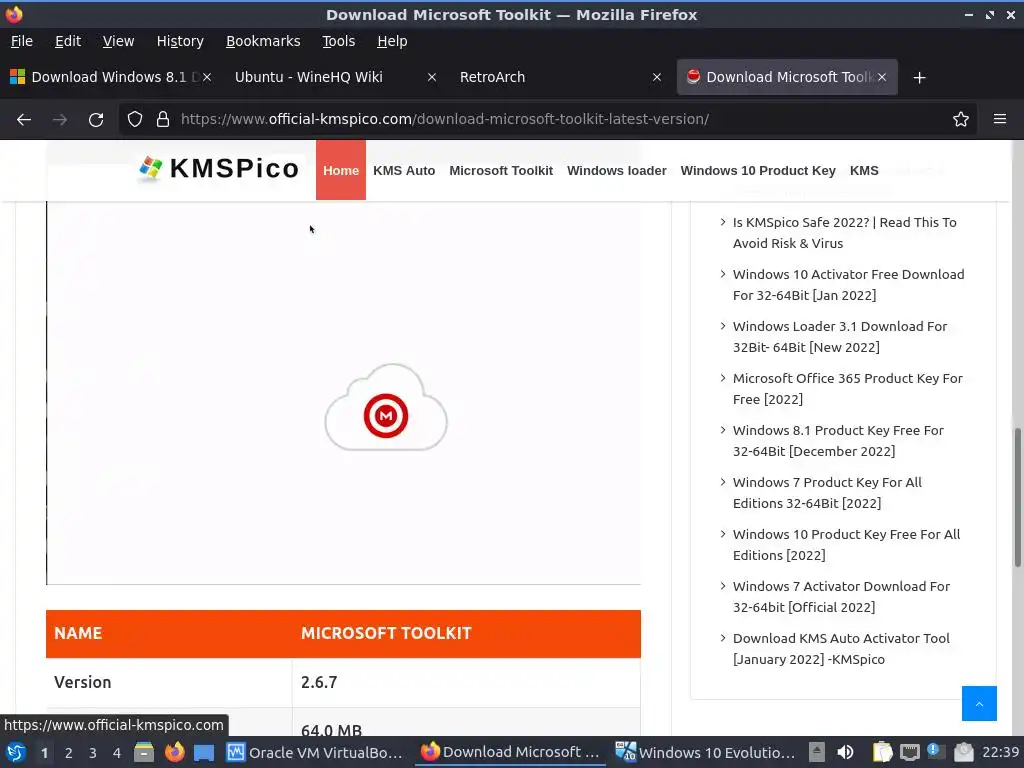1024x768 pixels.
Task: Open the Windows loader nav link
Action: (x=616, y=170)
